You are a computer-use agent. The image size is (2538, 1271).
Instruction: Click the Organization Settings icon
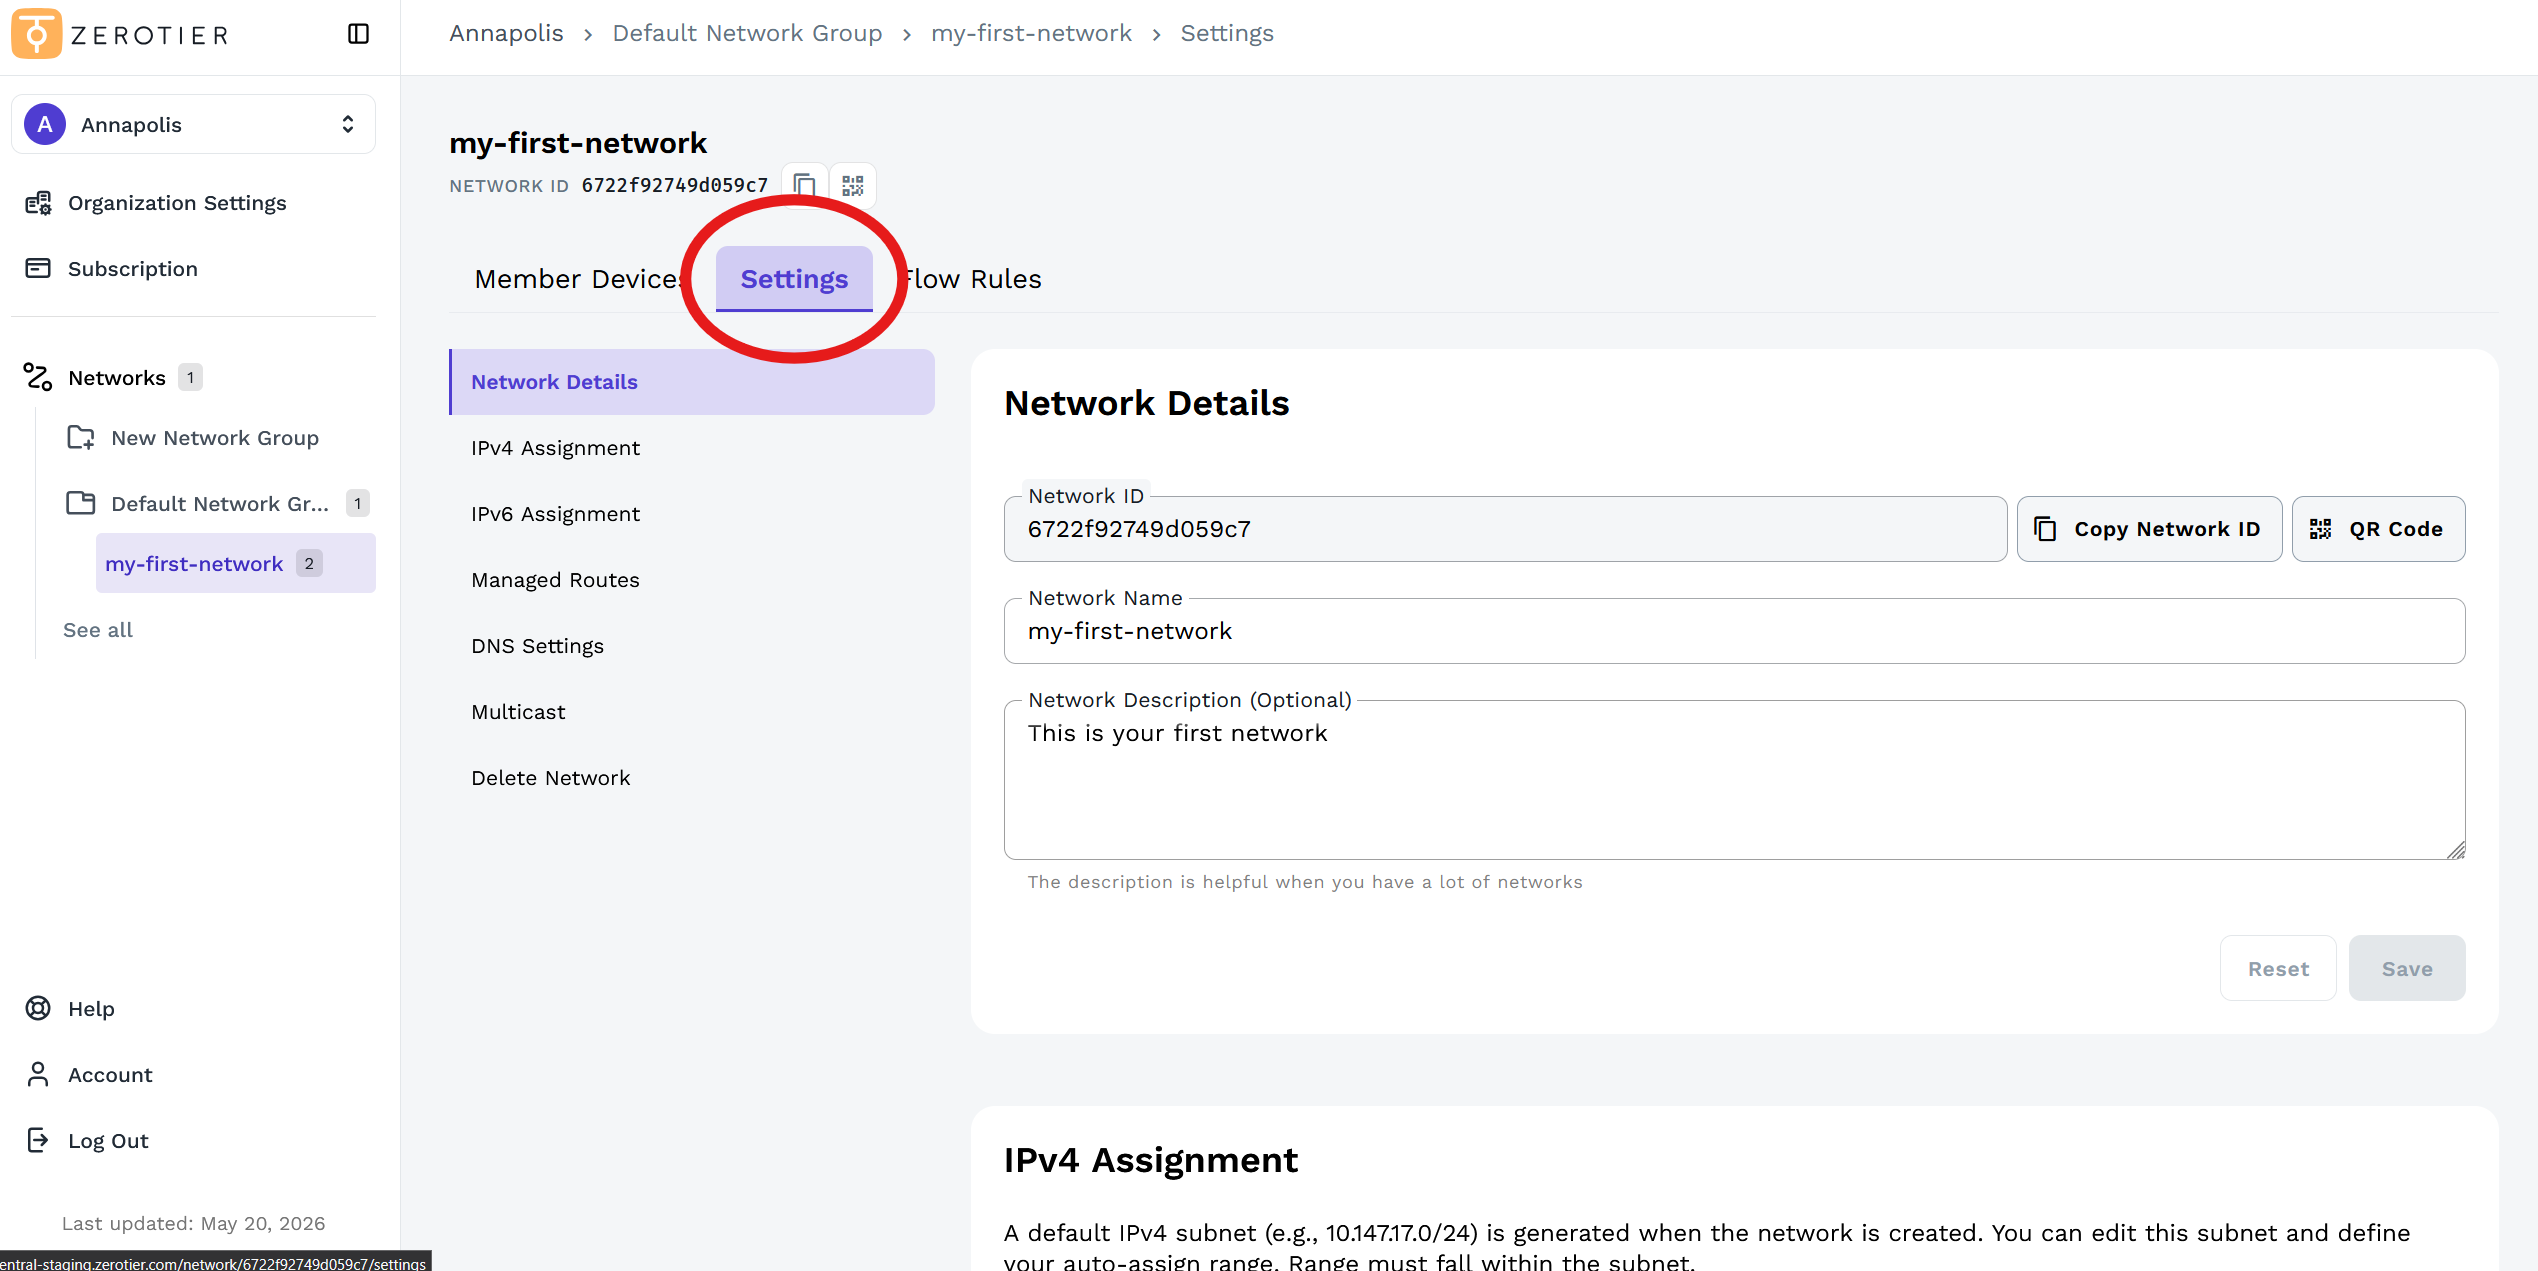[x=38, y=203]
